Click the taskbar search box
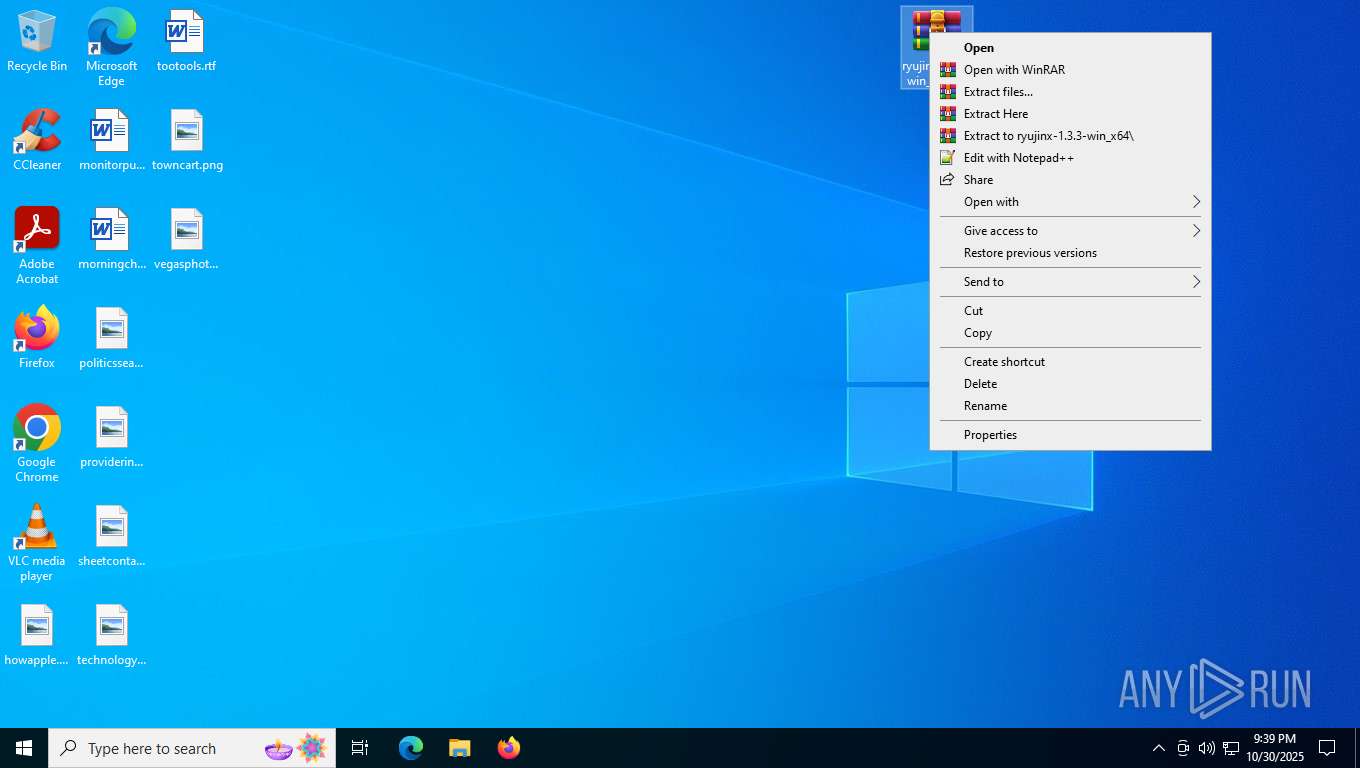The width and height of the screenshot is (1360, 768). pyautogui.click(x=192, y=748)
